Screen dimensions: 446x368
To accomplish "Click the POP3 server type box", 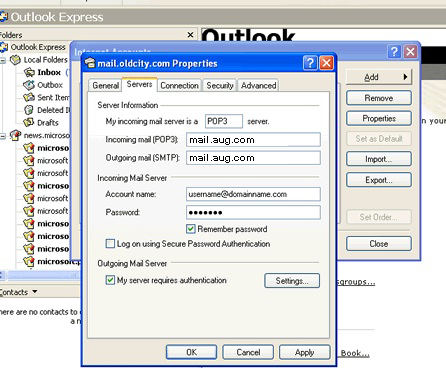I will click(224, 121).
